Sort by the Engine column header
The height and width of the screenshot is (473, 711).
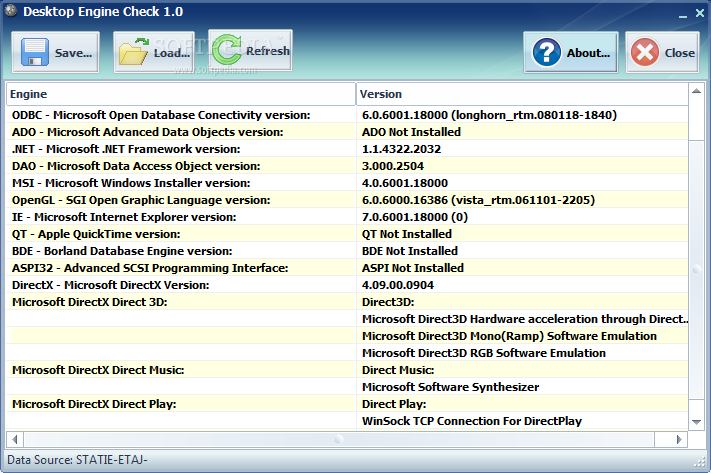(181, 94)
